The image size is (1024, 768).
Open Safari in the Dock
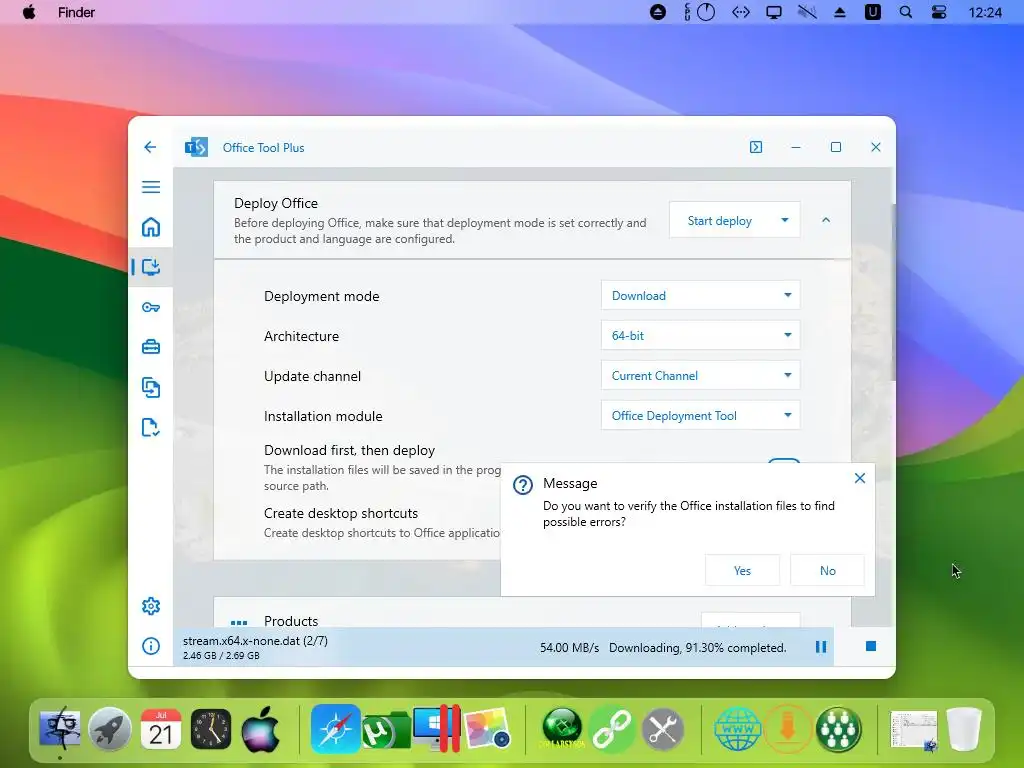coord(336,729)
